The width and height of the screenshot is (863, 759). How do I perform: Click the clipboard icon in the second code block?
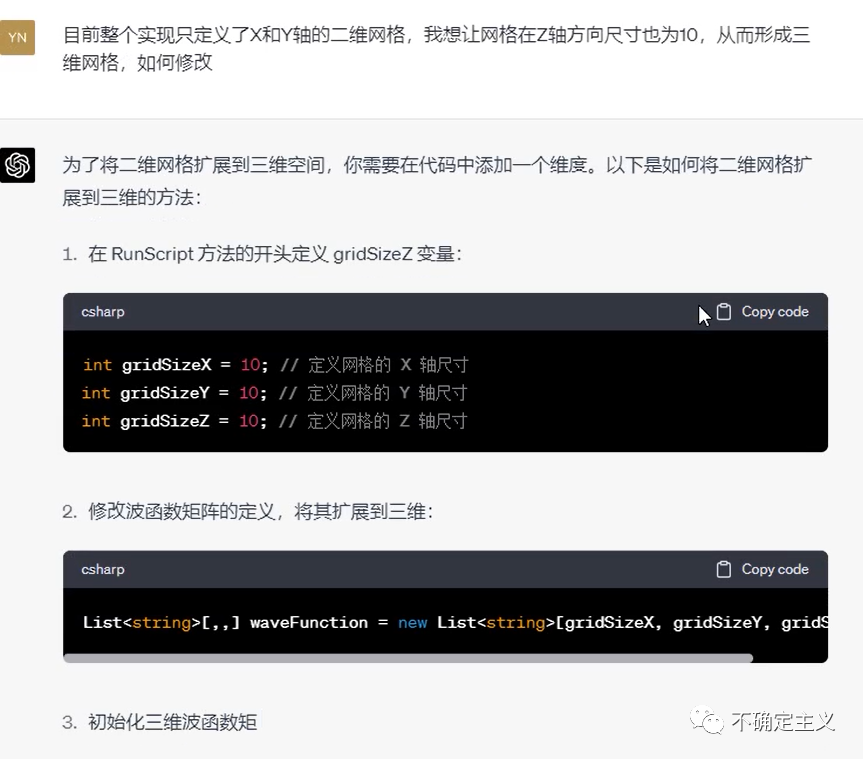coord(725,569)
